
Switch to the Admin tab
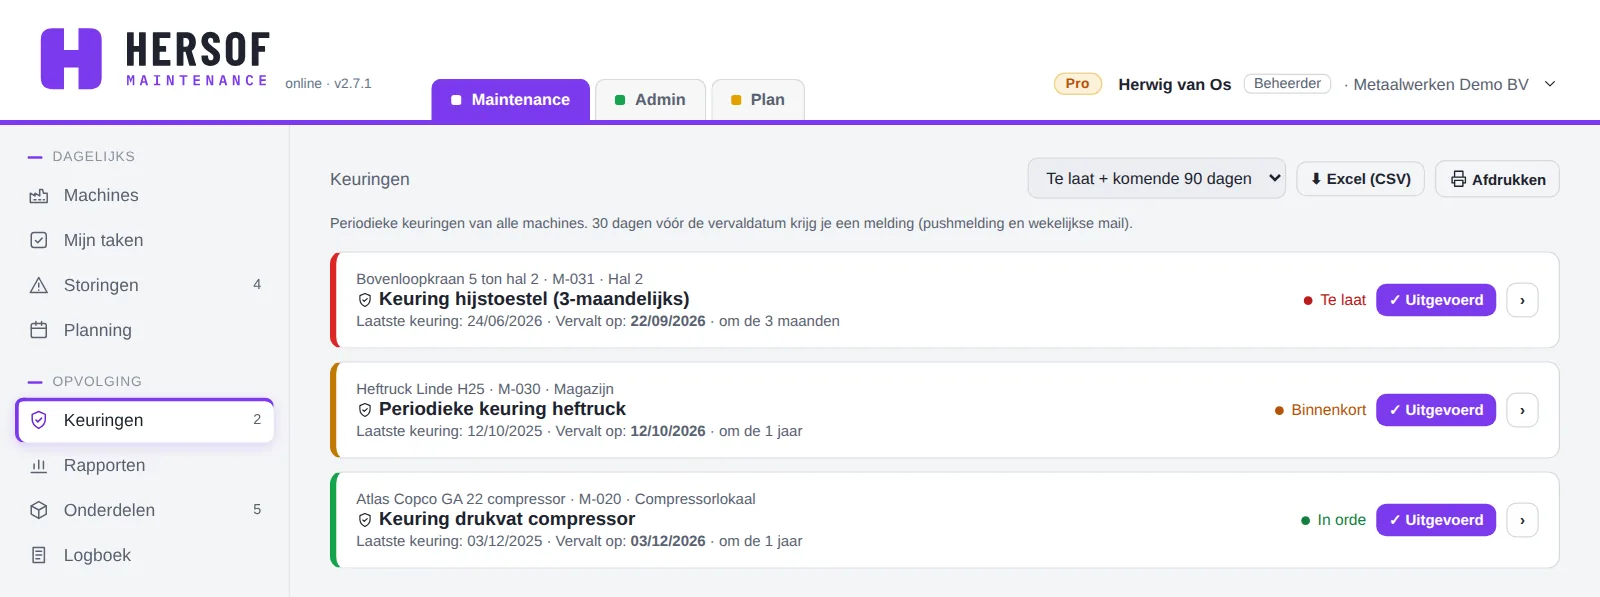650,100
